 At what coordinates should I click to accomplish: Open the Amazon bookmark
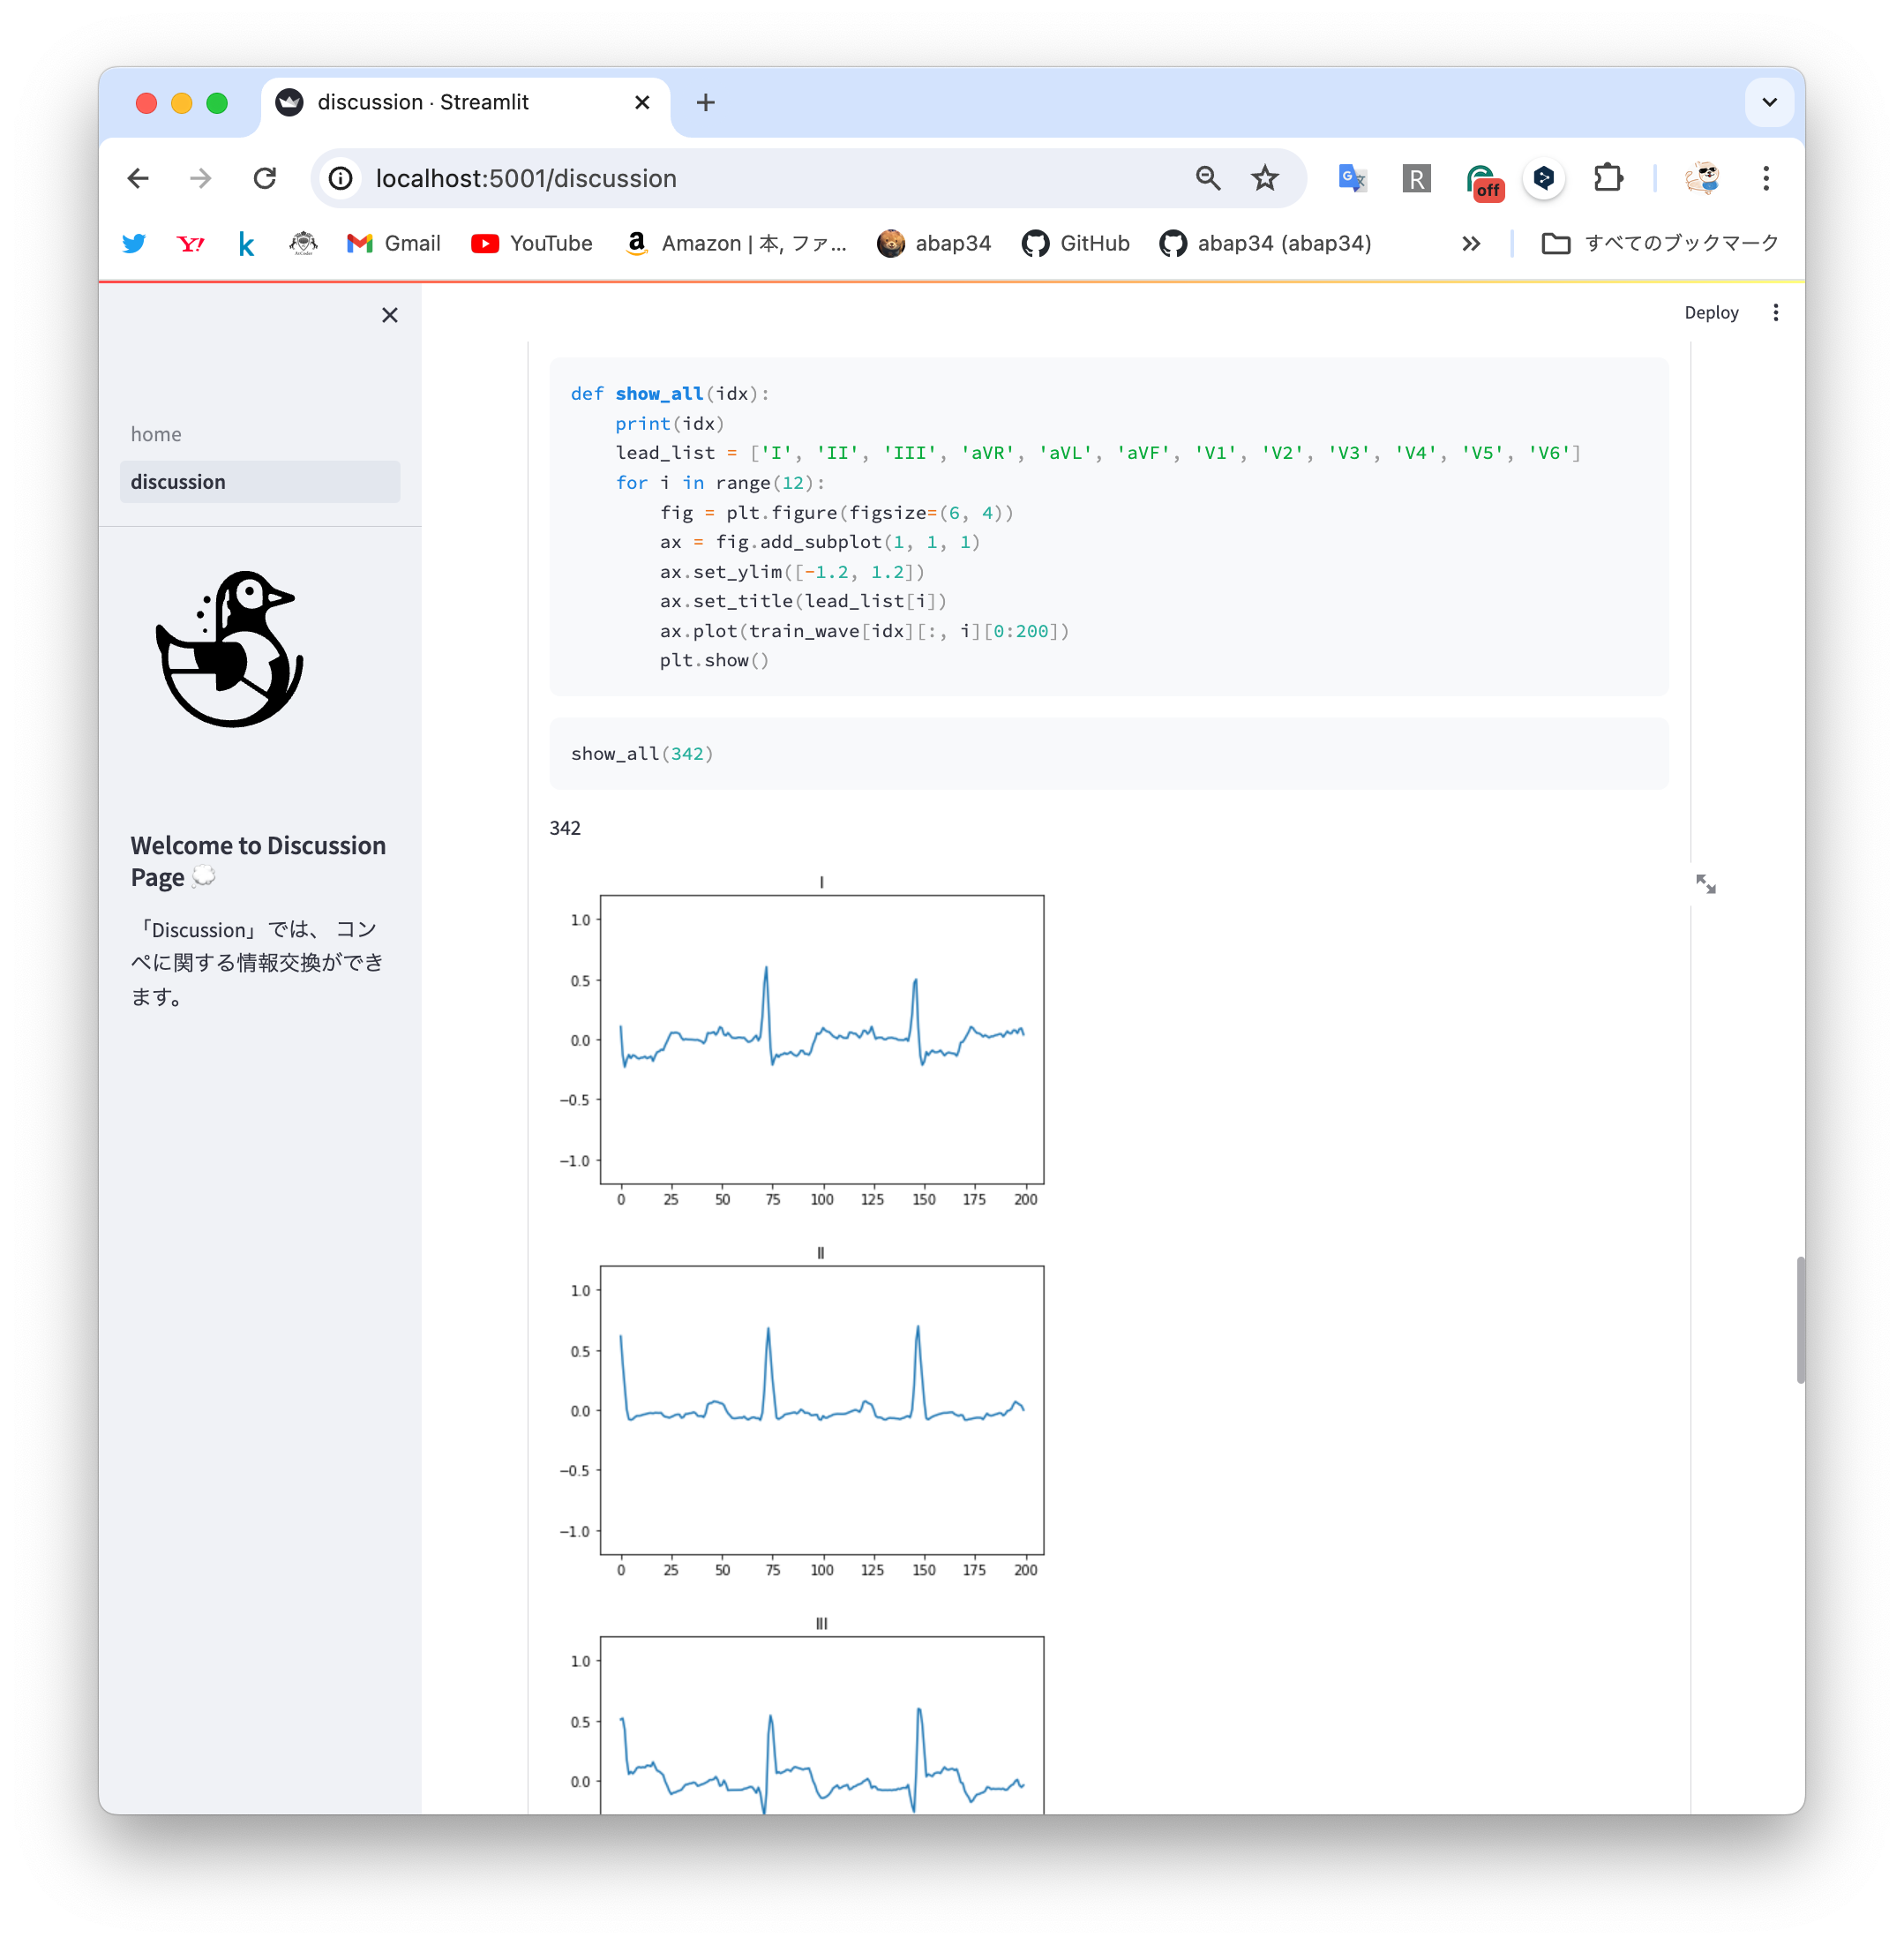tap(735, 243)
